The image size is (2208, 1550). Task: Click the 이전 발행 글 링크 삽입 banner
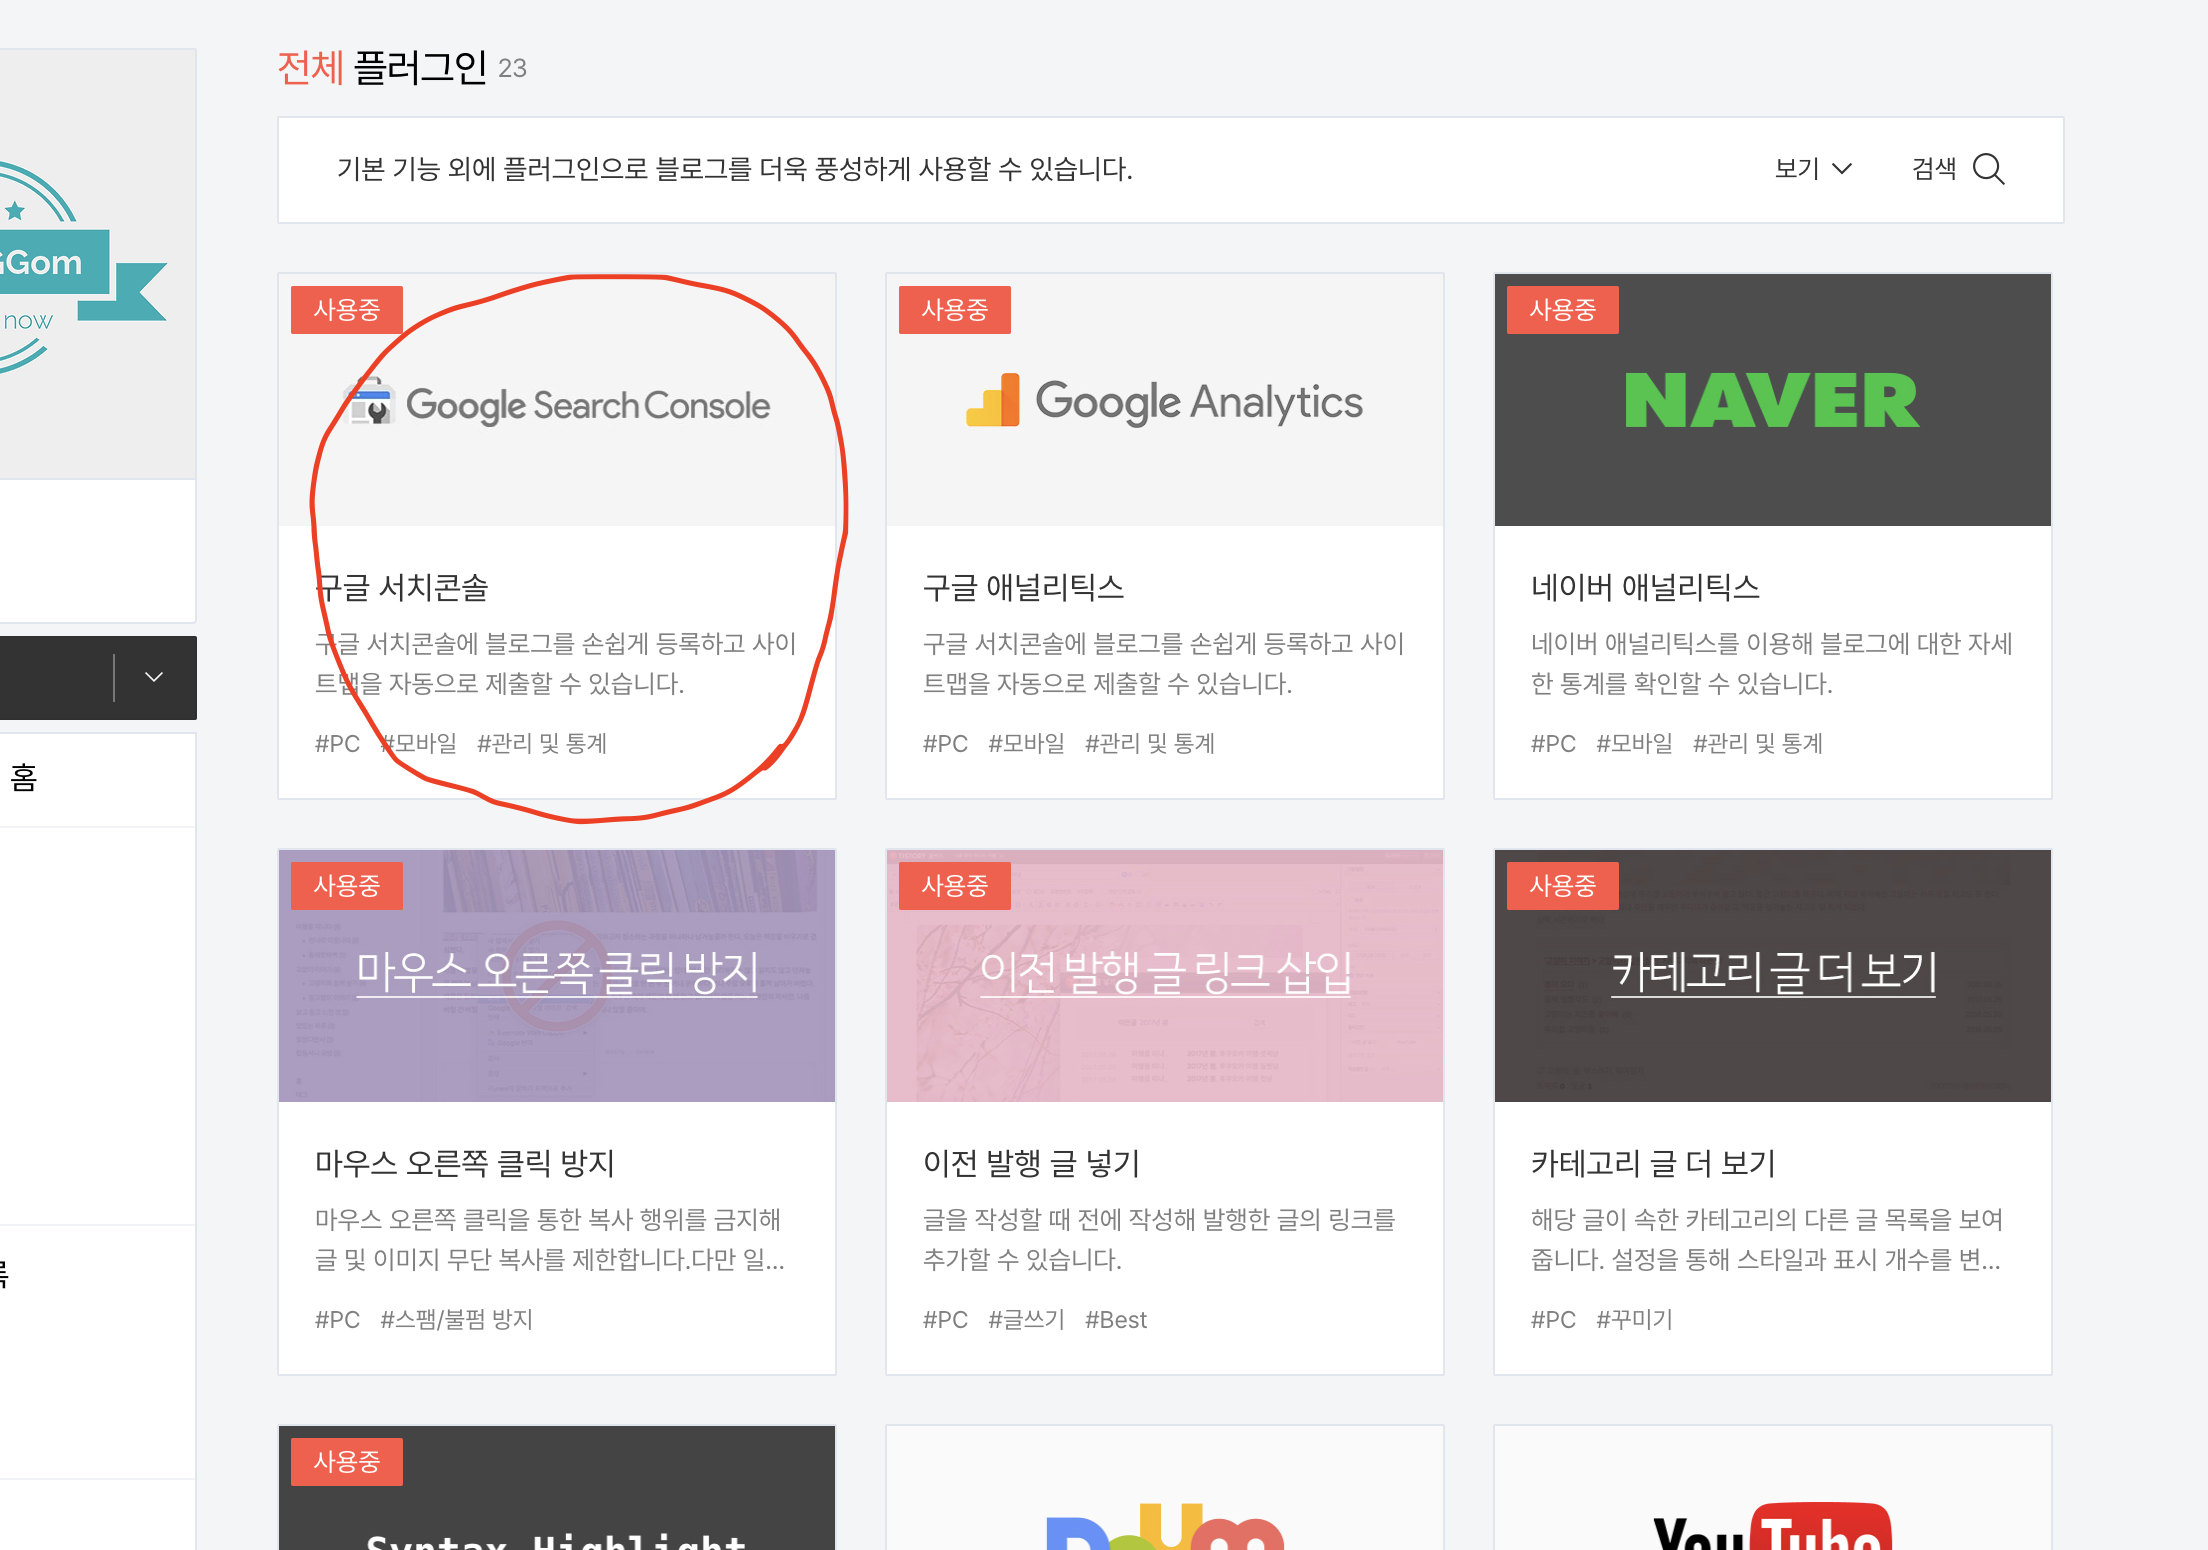point(1164,975)
